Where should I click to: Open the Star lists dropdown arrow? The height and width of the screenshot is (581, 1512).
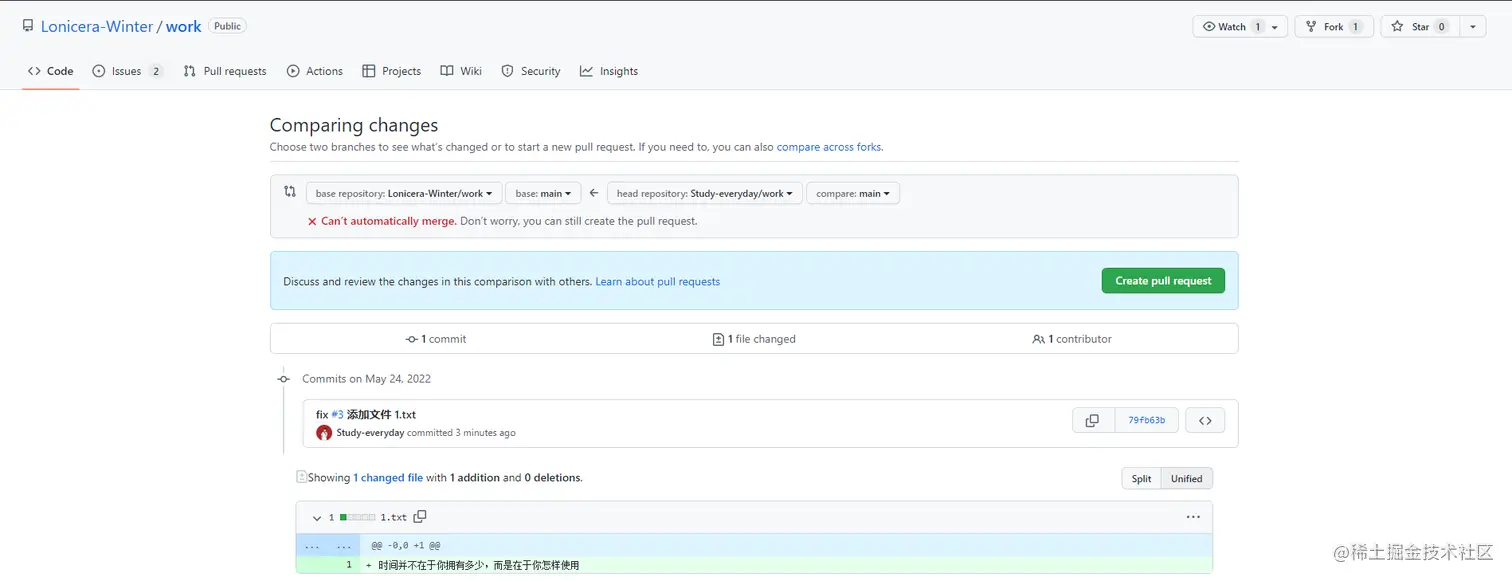pos(1473,27)
